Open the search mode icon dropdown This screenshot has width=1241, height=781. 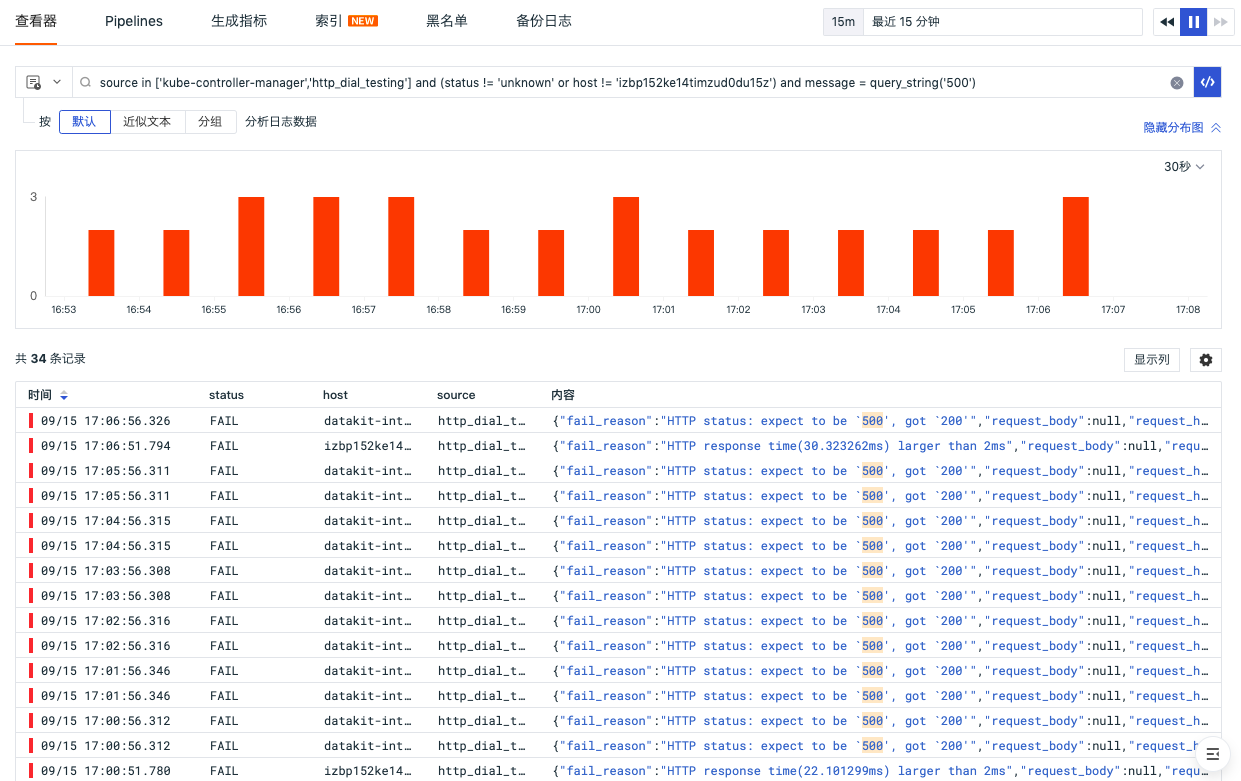click(43, 83)
